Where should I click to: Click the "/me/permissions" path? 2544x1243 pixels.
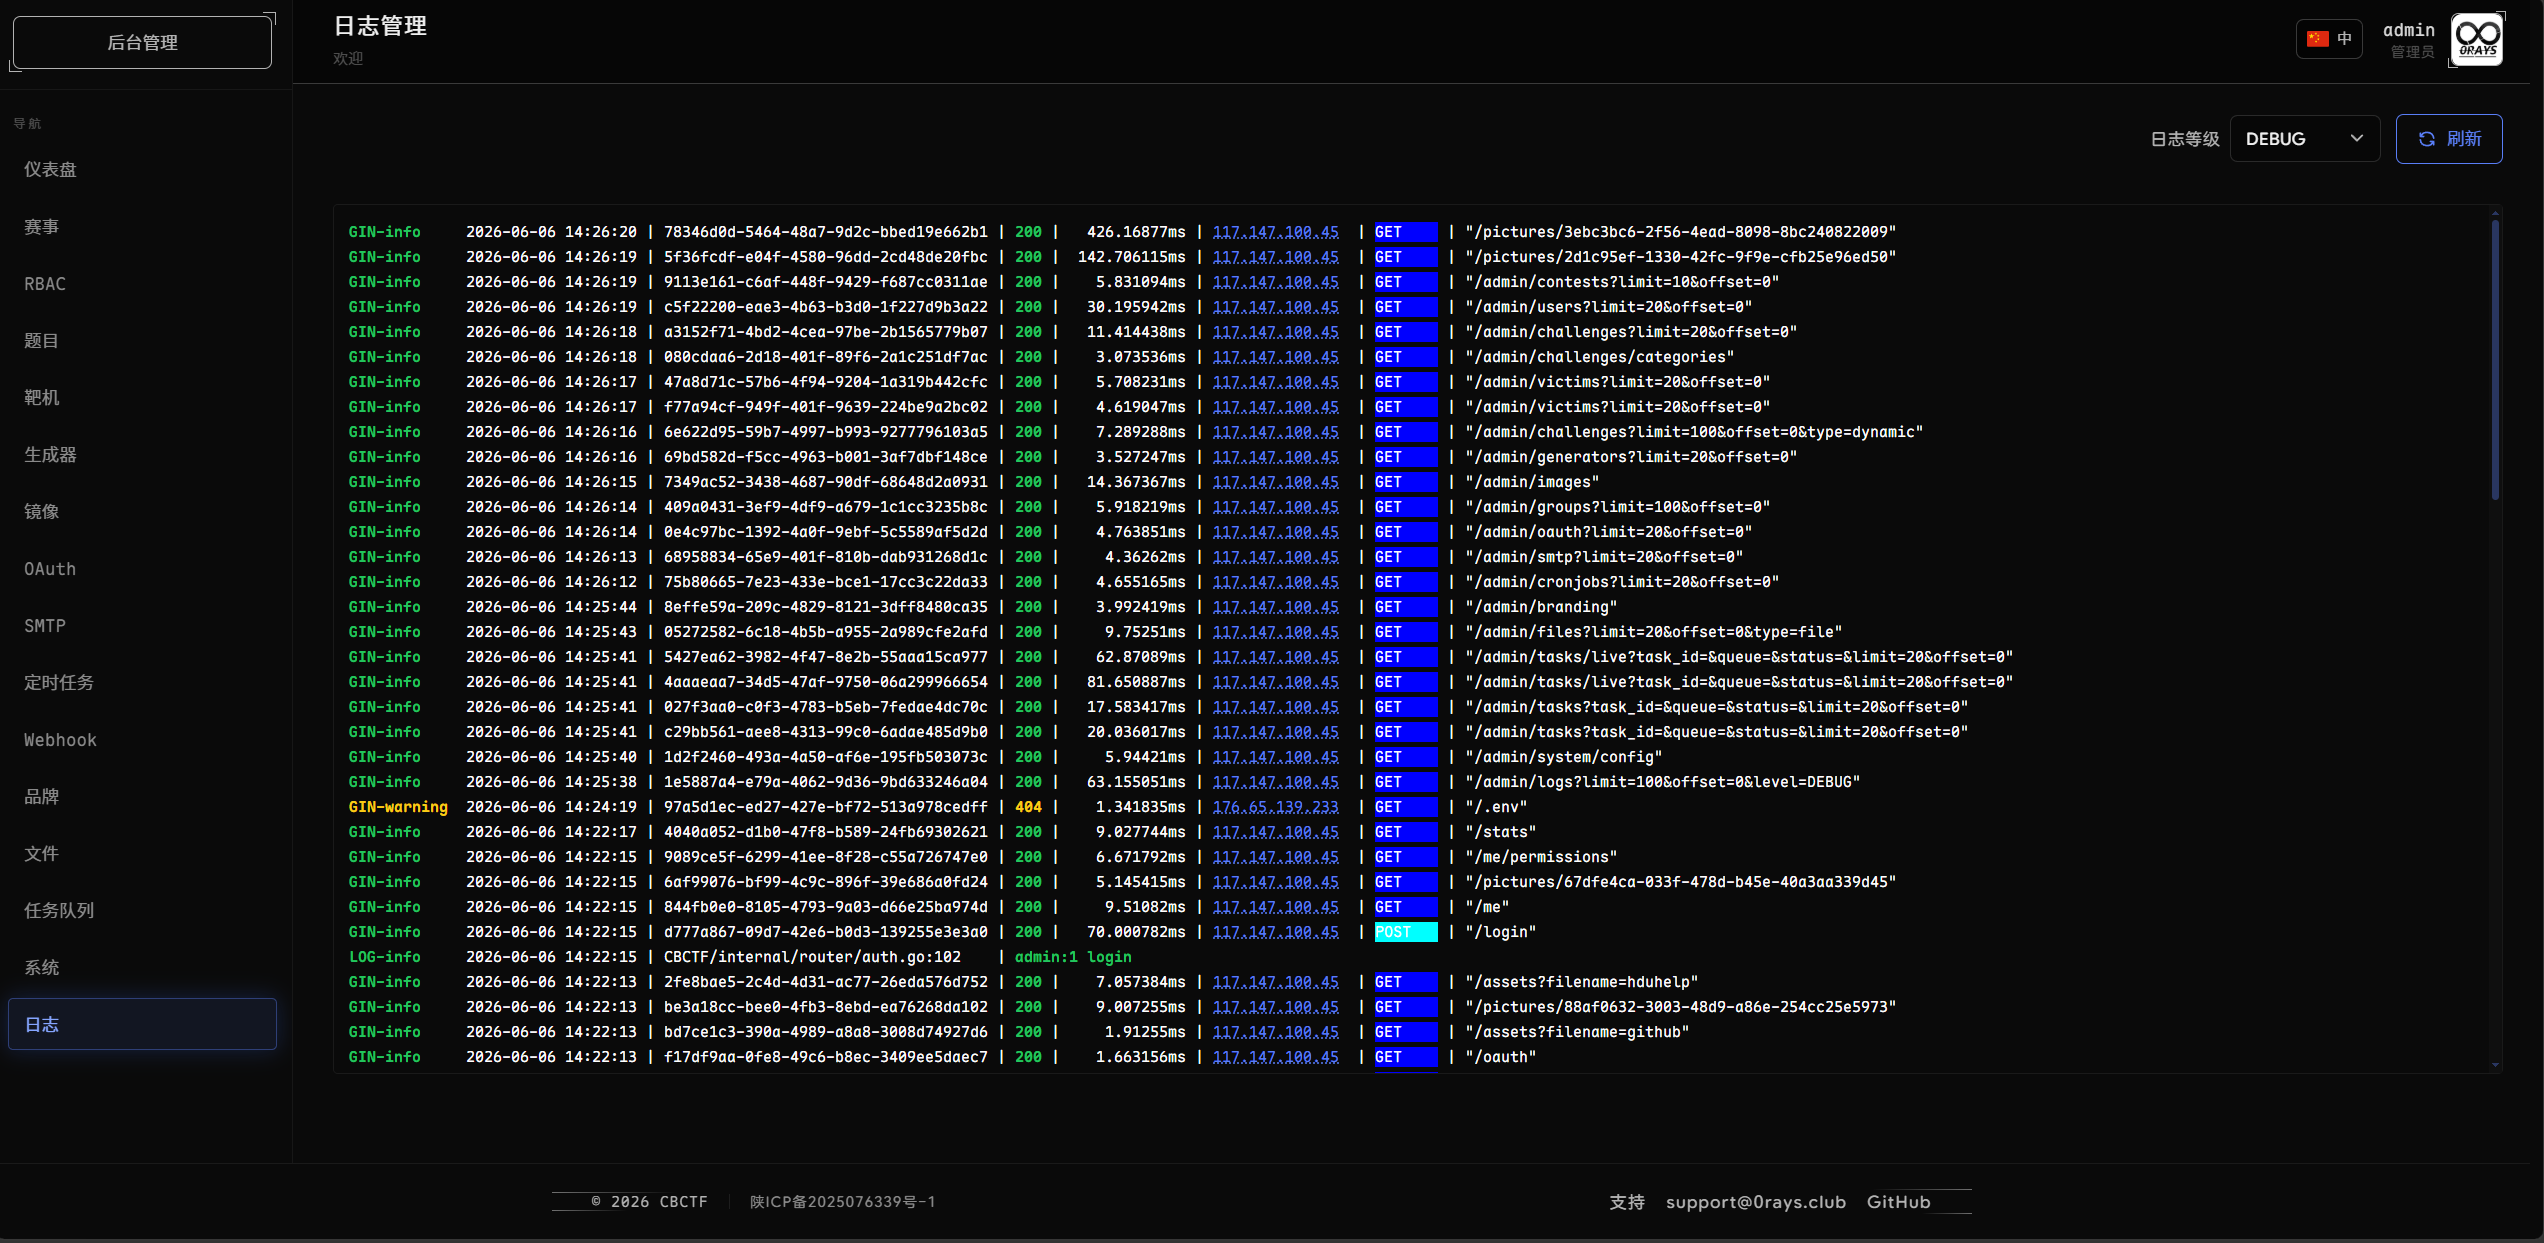coord(1540,857)
